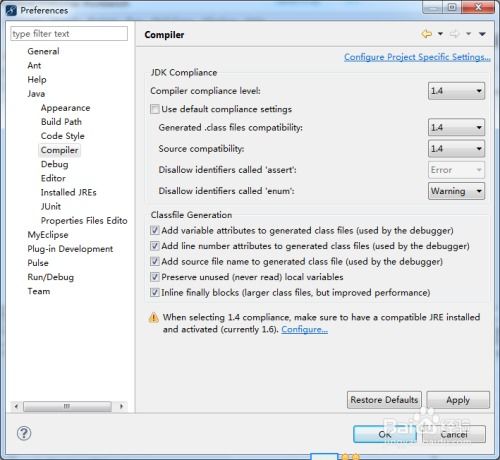
Task: Click the right scroll arrow in the tree
Action: tap(121, 406)
